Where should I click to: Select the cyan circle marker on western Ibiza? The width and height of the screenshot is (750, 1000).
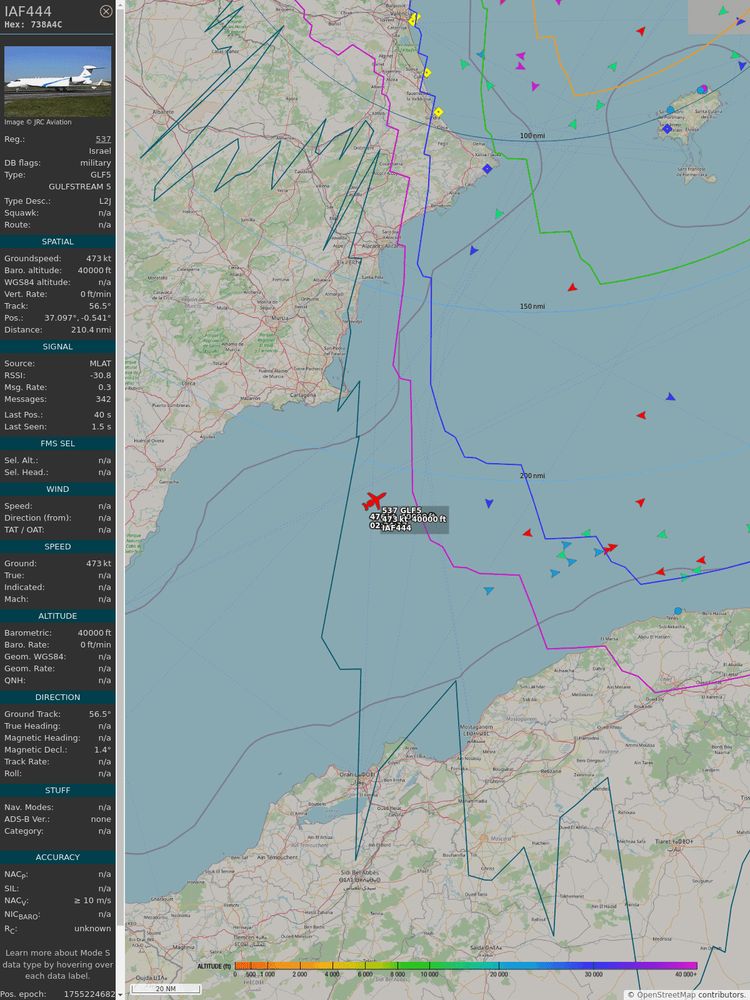click(x=670, y=110)
